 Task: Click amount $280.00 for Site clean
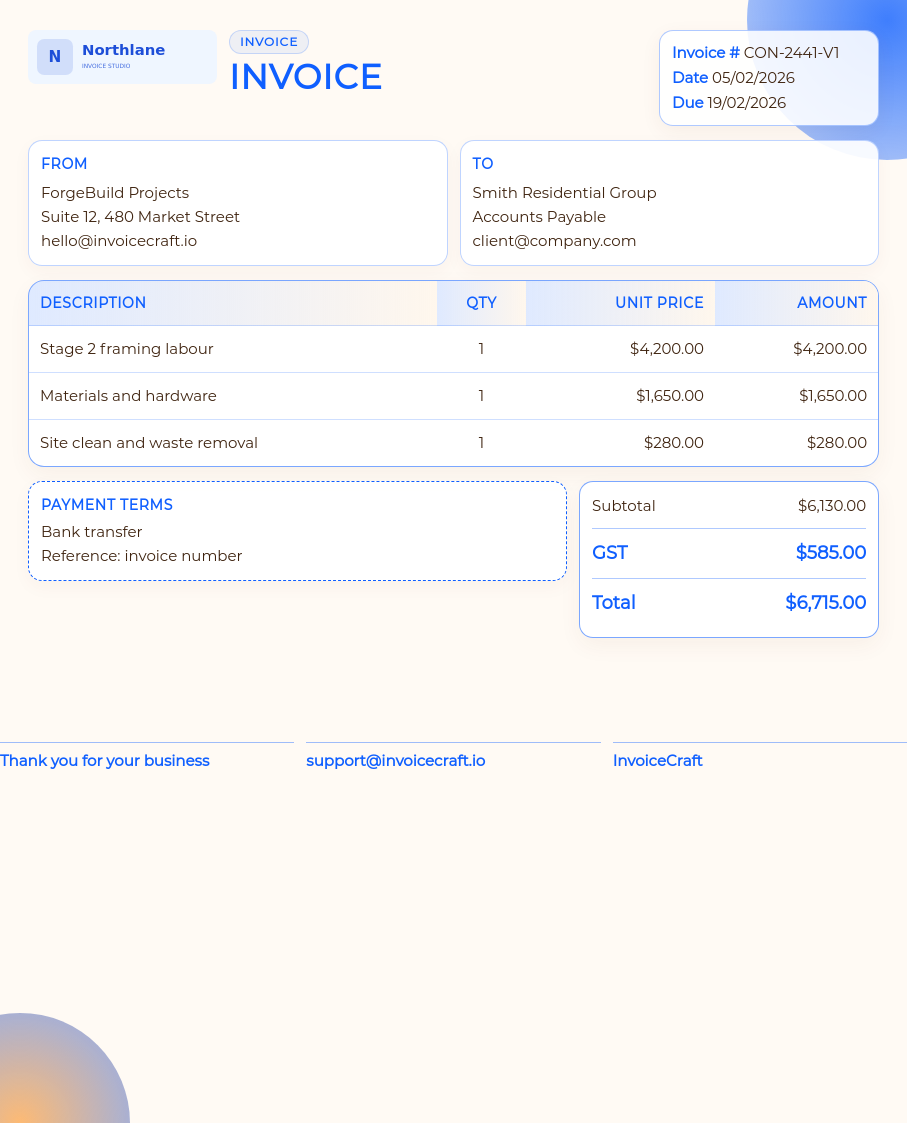click(x=837, y=443)
